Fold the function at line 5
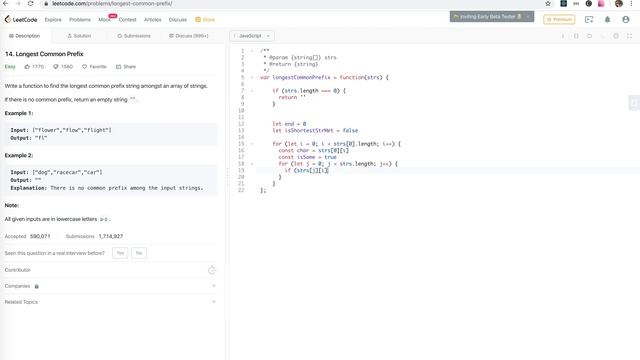Image resolution: width=640 pixels, height=360 pixels. pos(252,78)
